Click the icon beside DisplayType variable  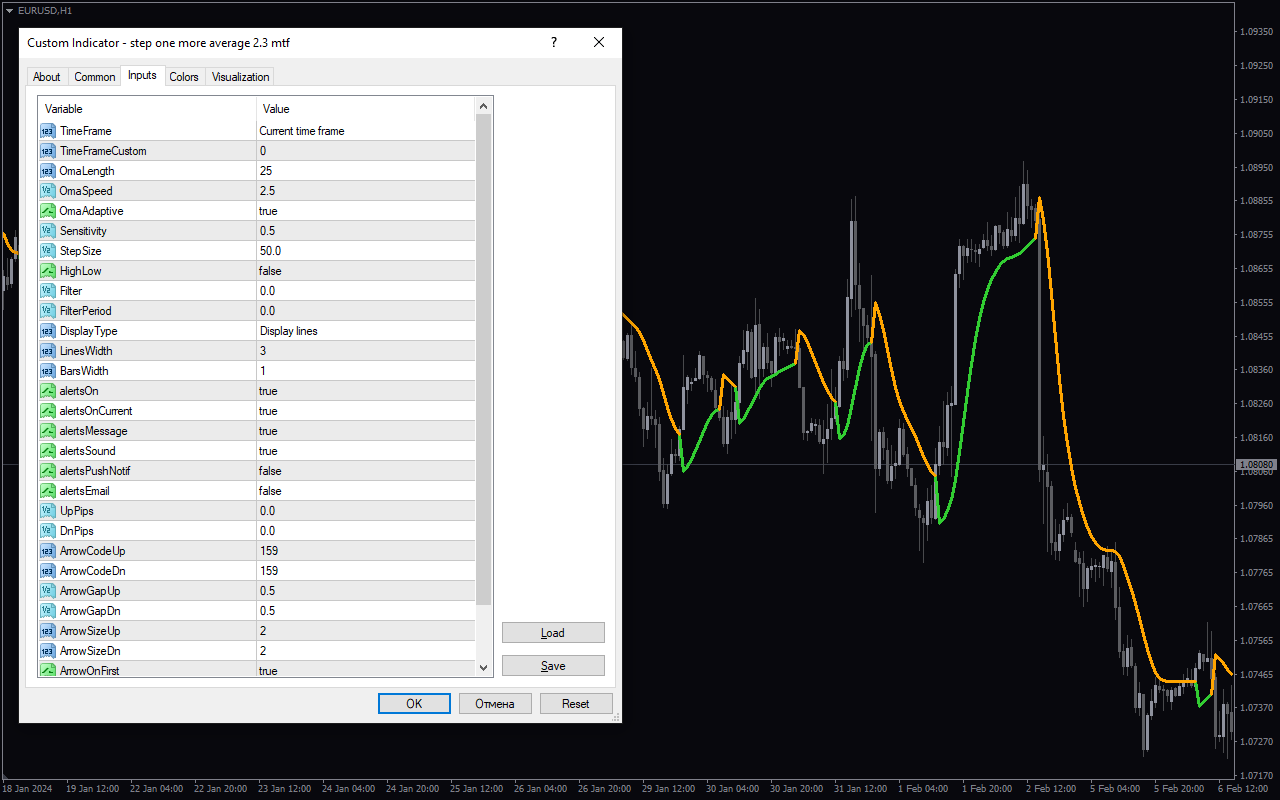[x=47, y=331]
